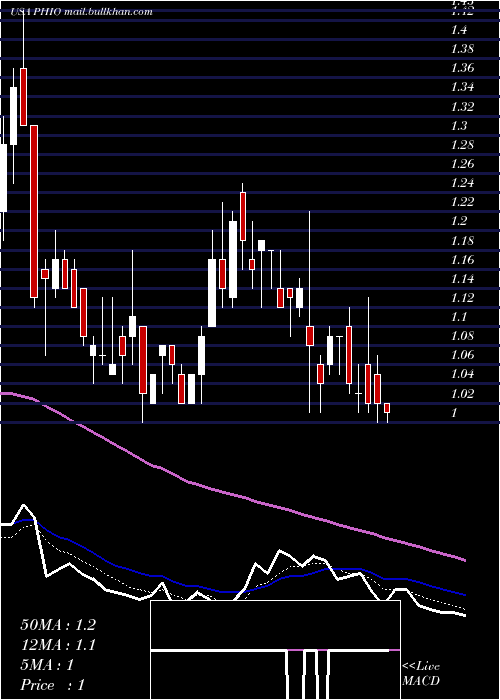Click the Price : 1 legend text
Image resolution: width=500 pixels, height=700 pixels.
[52, 685]
